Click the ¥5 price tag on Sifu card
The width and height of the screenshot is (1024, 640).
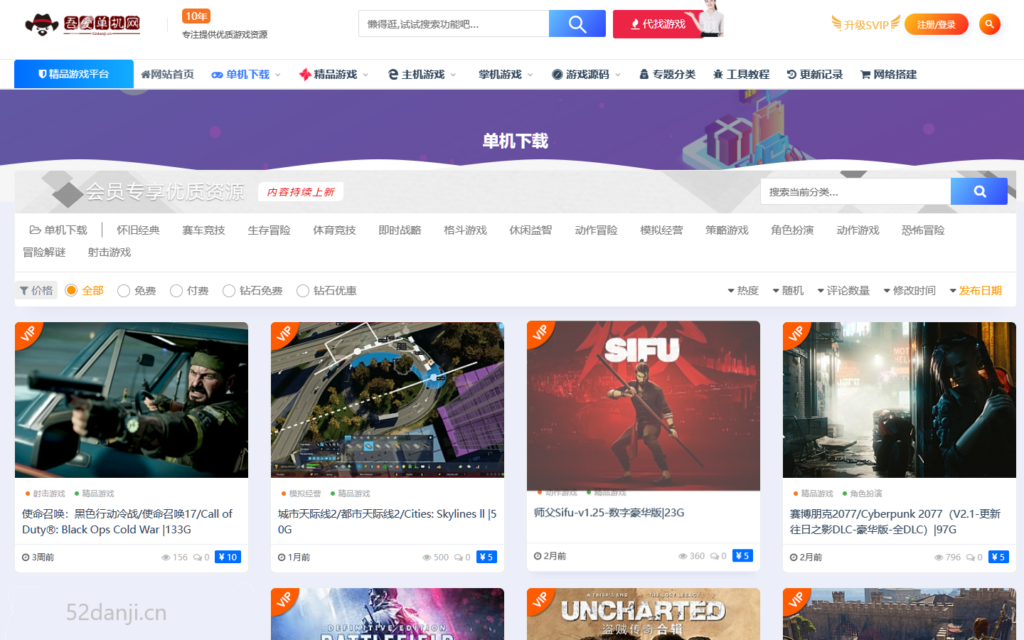pos(743,556)
